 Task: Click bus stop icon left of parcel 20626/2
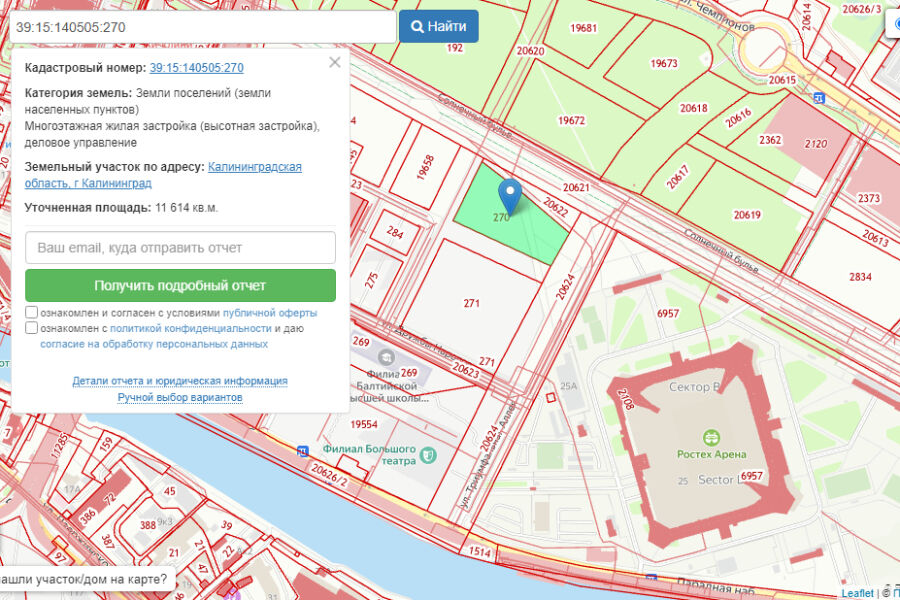click(x=303, y=450)
